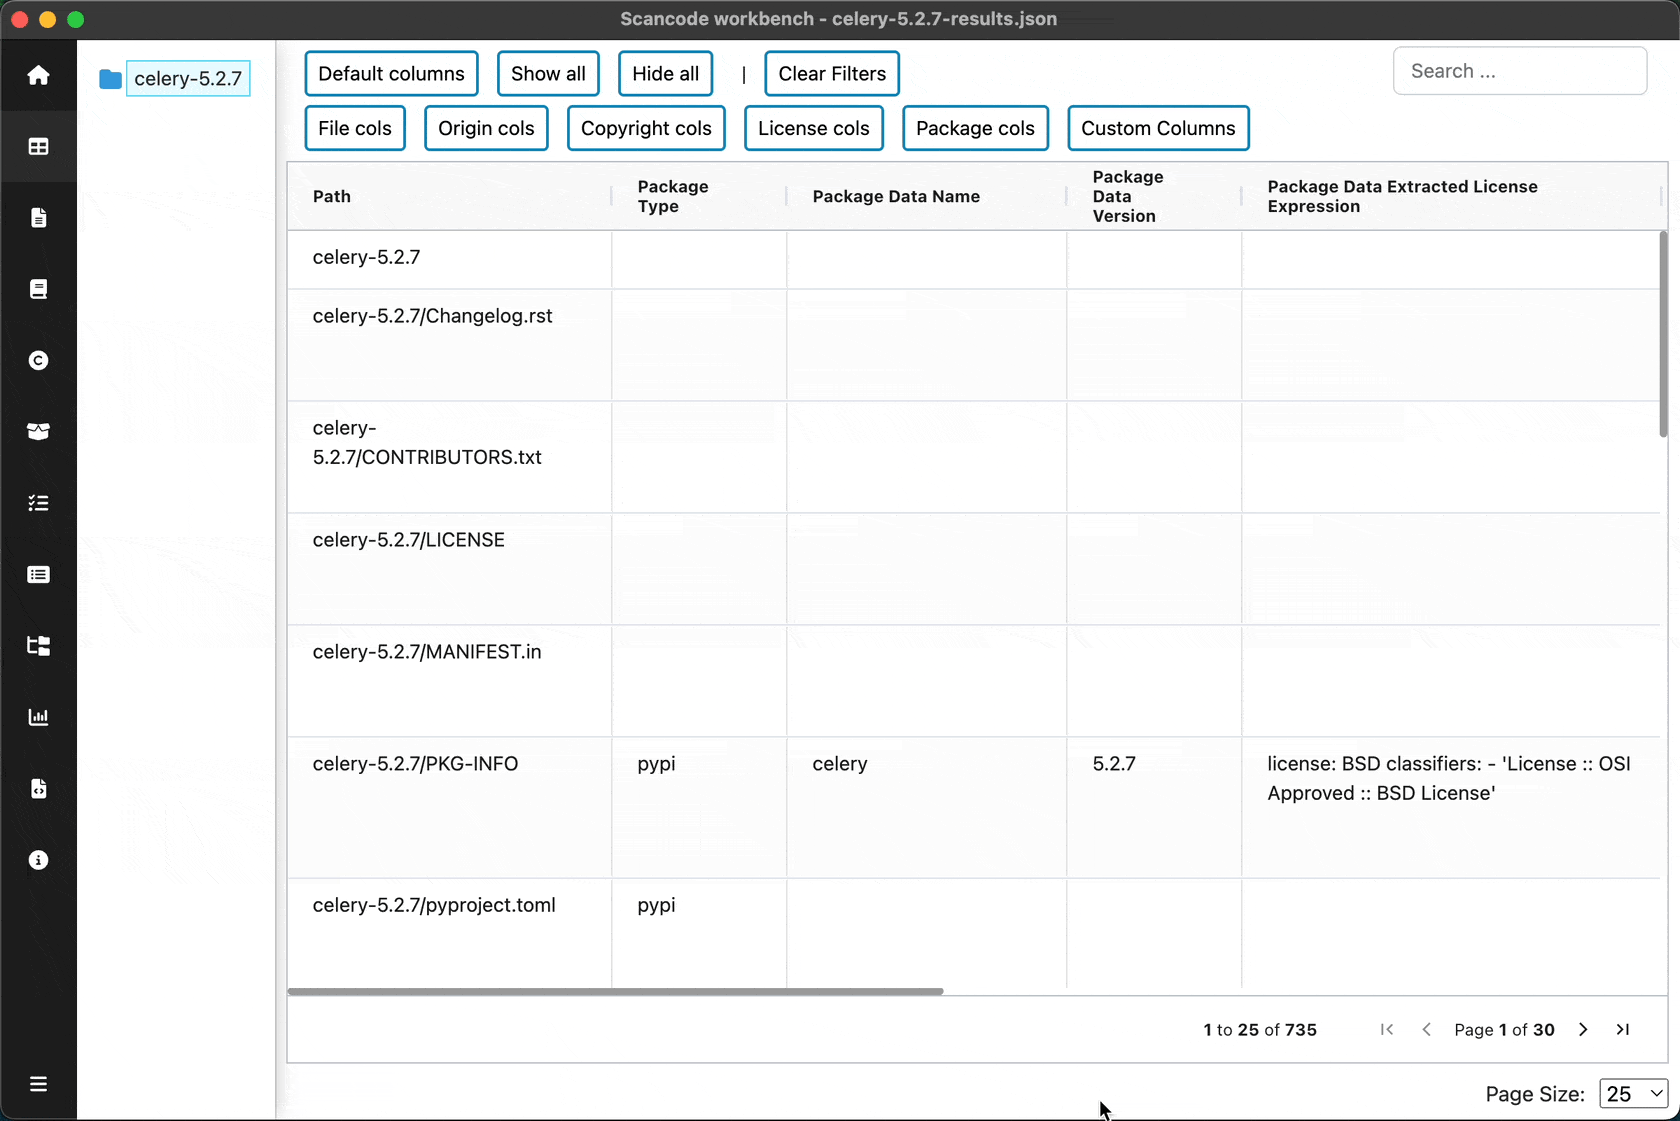This screenshot has width=1680, height=1121.
Task: Click the BSD license expression cell
Action: point(1450,808)
